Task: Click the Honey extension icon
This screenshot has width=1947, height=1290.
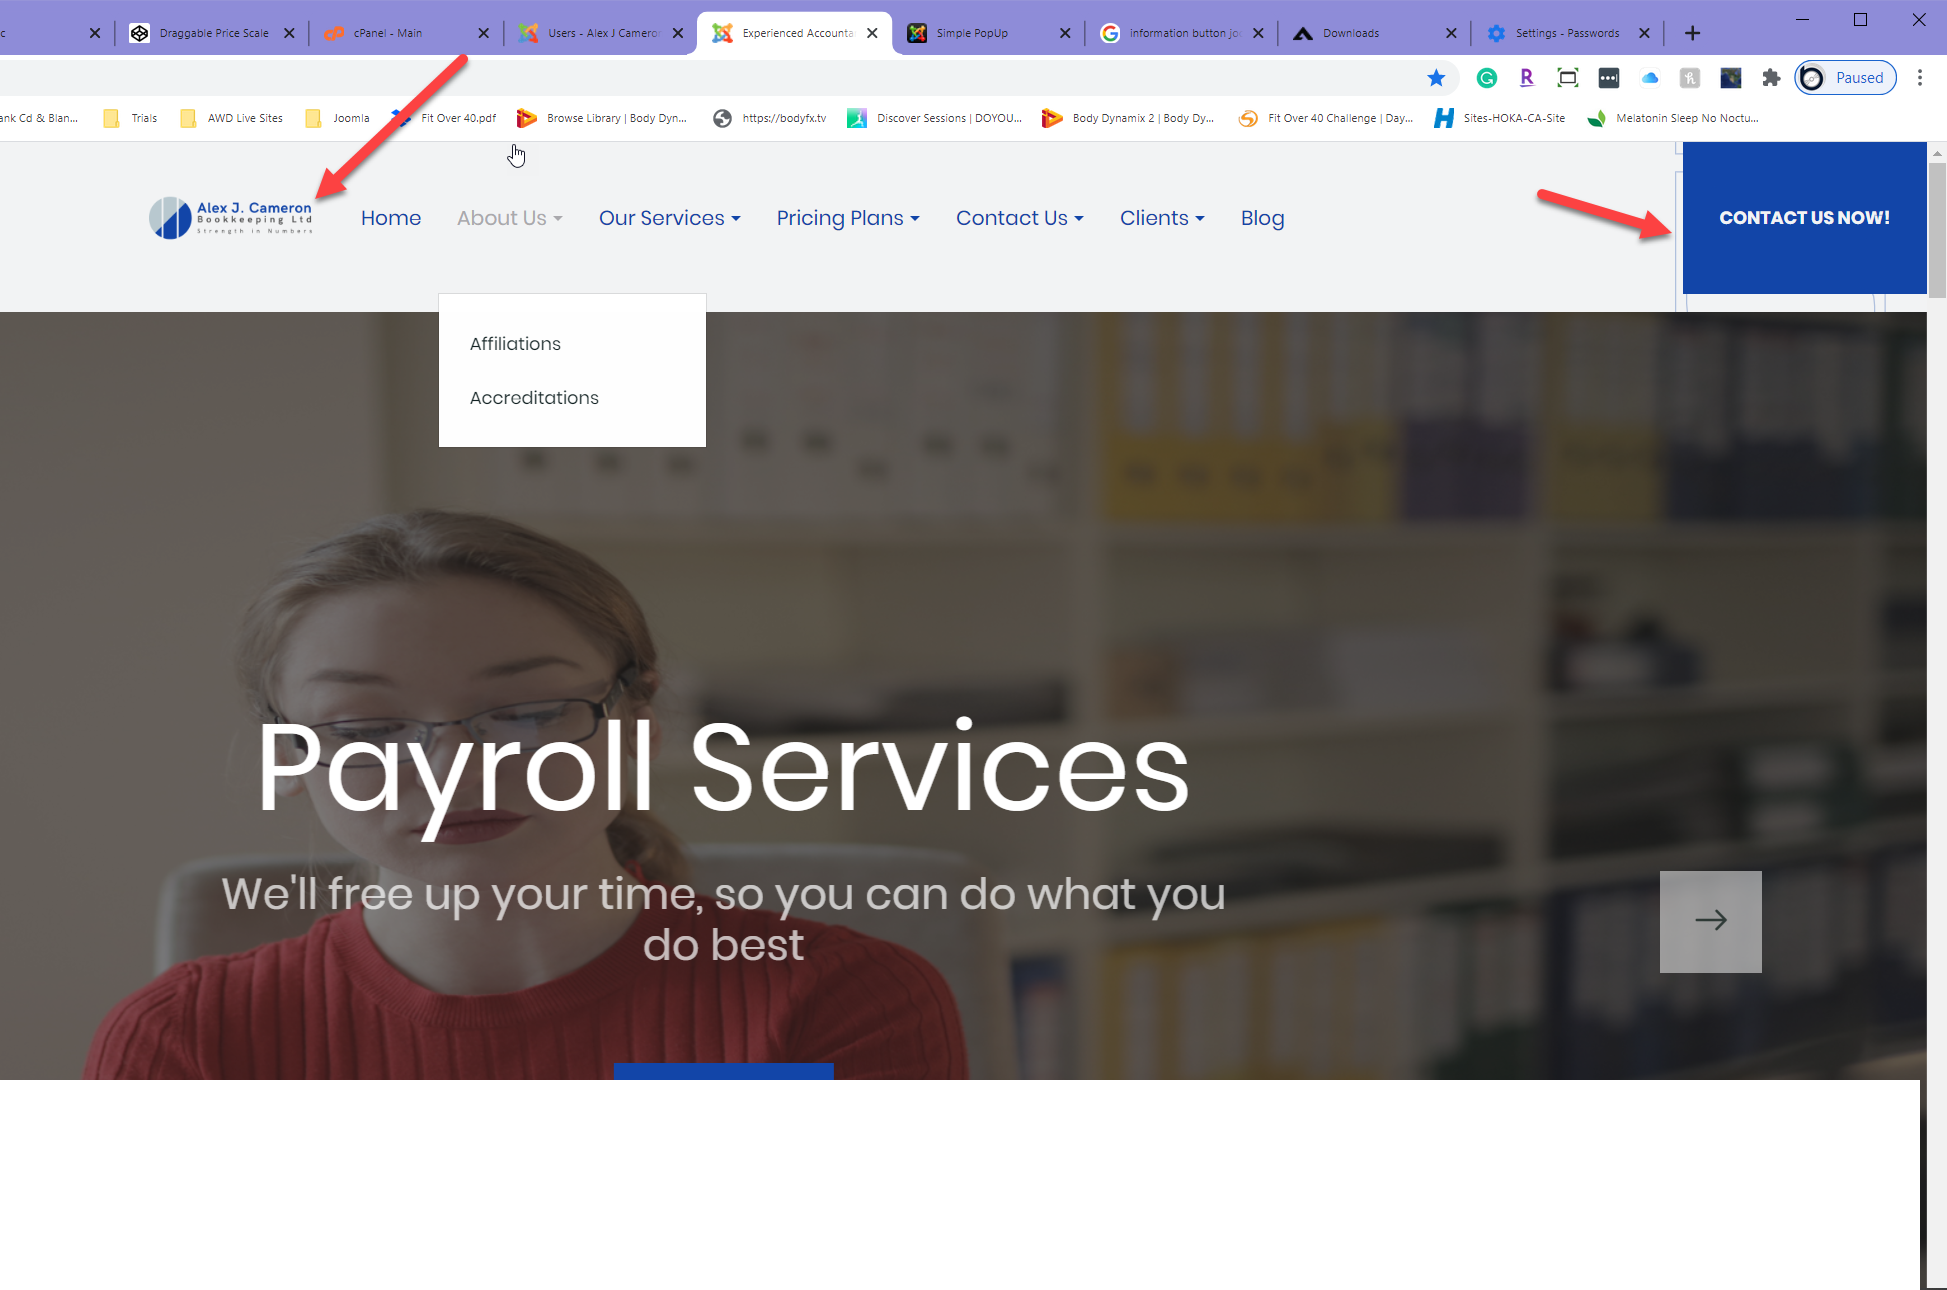Action: [x=1690, y=78]
